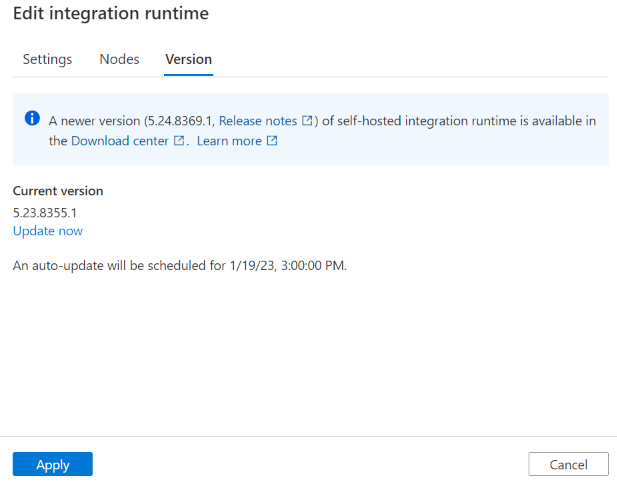Go to the Download center link

[120, 141]
